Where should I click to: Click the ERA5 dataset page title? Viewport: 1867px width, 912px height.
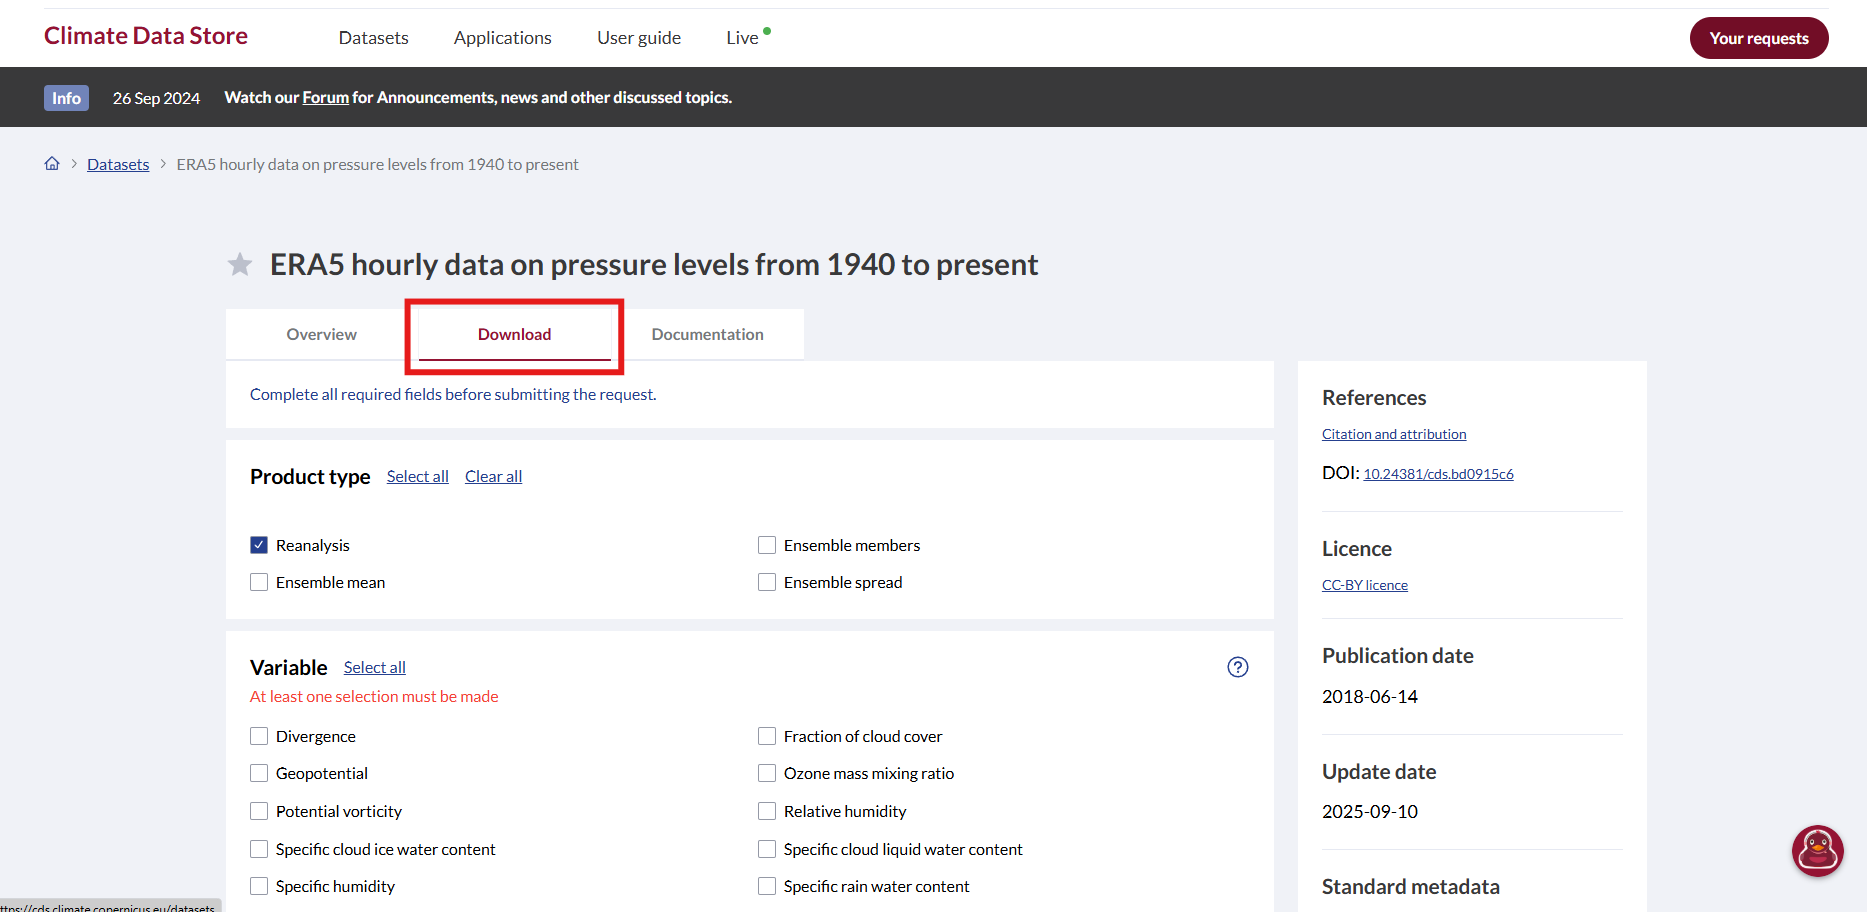click(x=654, y=265)
